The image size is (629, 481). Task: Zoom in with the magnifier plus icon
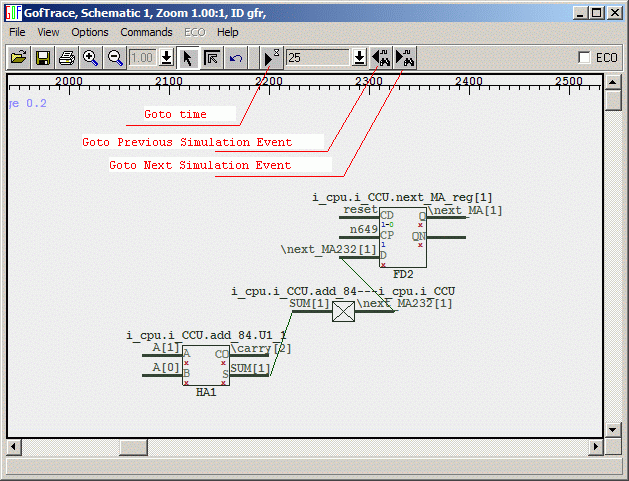coord(91,58)
